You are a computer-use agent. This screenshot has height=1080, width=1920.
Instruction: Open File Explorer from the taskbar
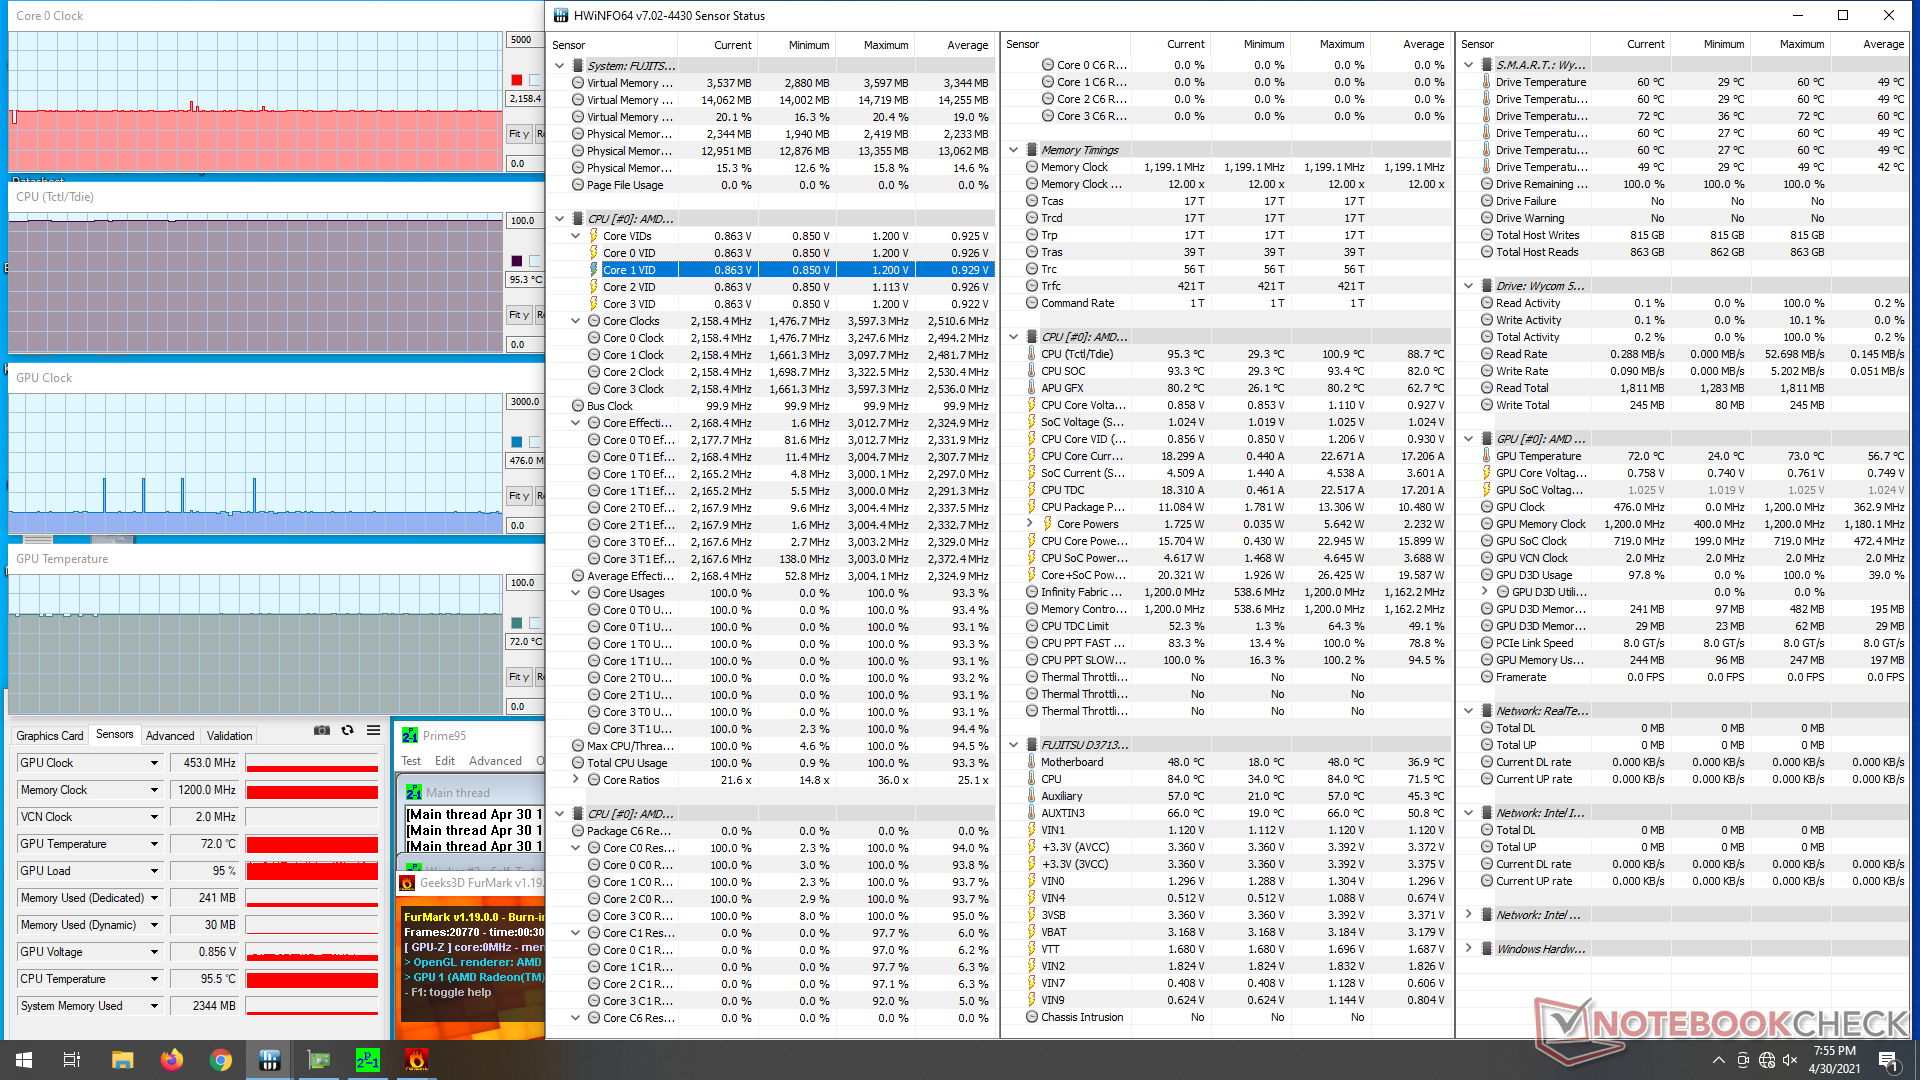pos(122,1060)
